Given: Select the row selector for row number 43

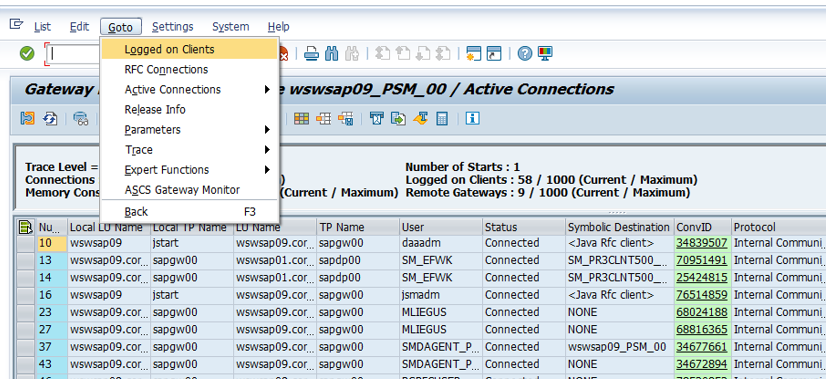Looking at the screenshot, I should point(26,365).
